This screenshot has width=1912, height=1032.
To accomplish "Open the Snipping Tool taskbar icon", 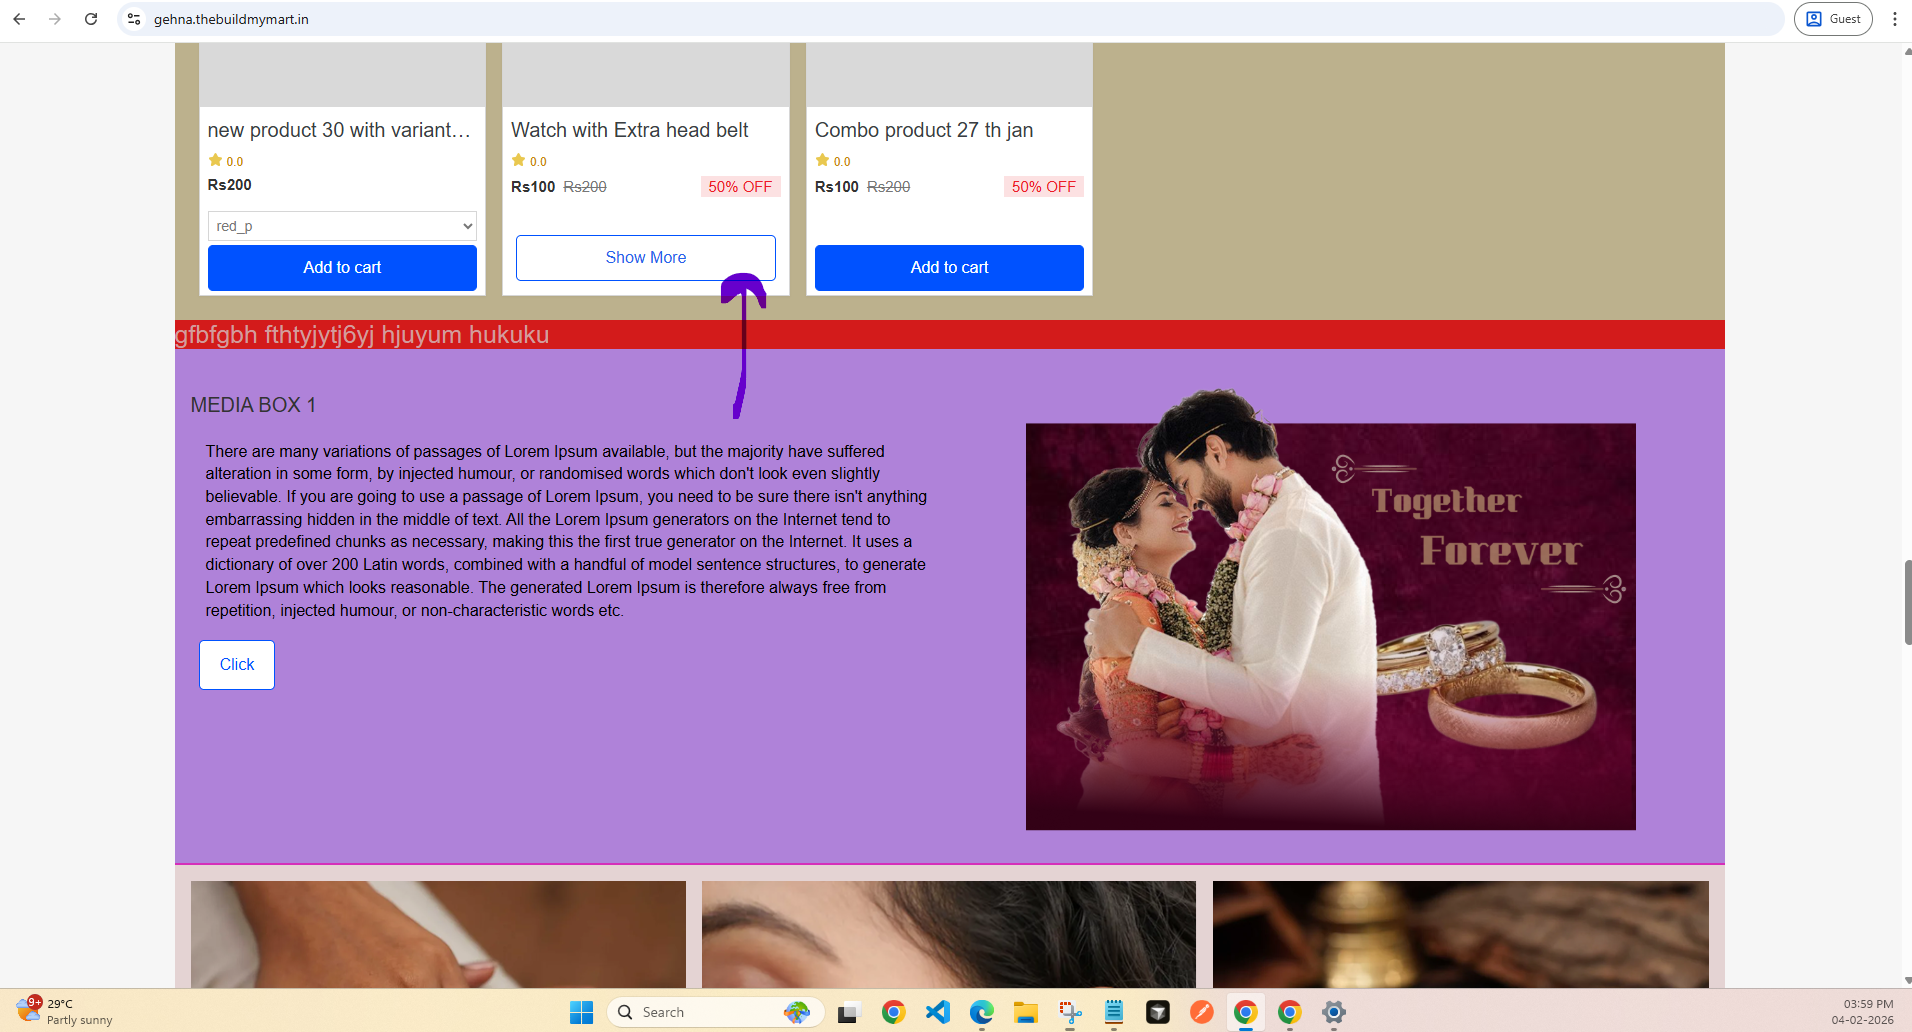I will pos(1070,1013).
